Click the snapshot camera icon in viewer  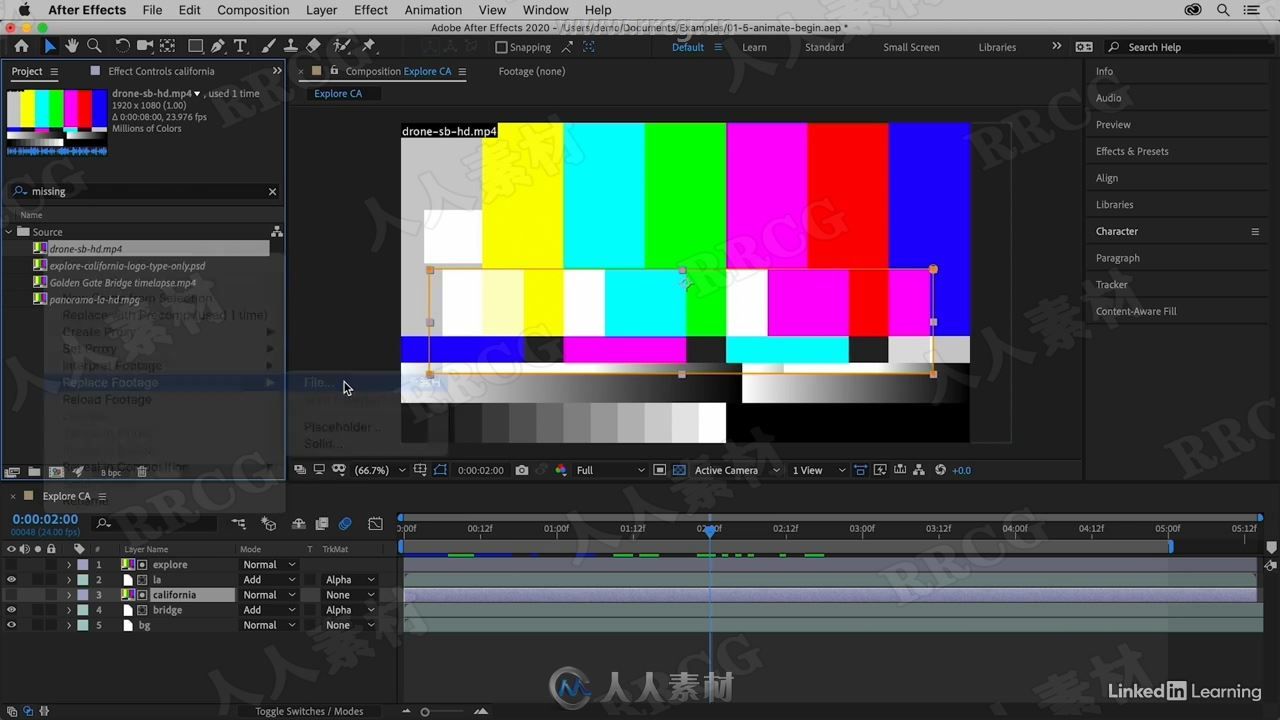click(522, 470)
